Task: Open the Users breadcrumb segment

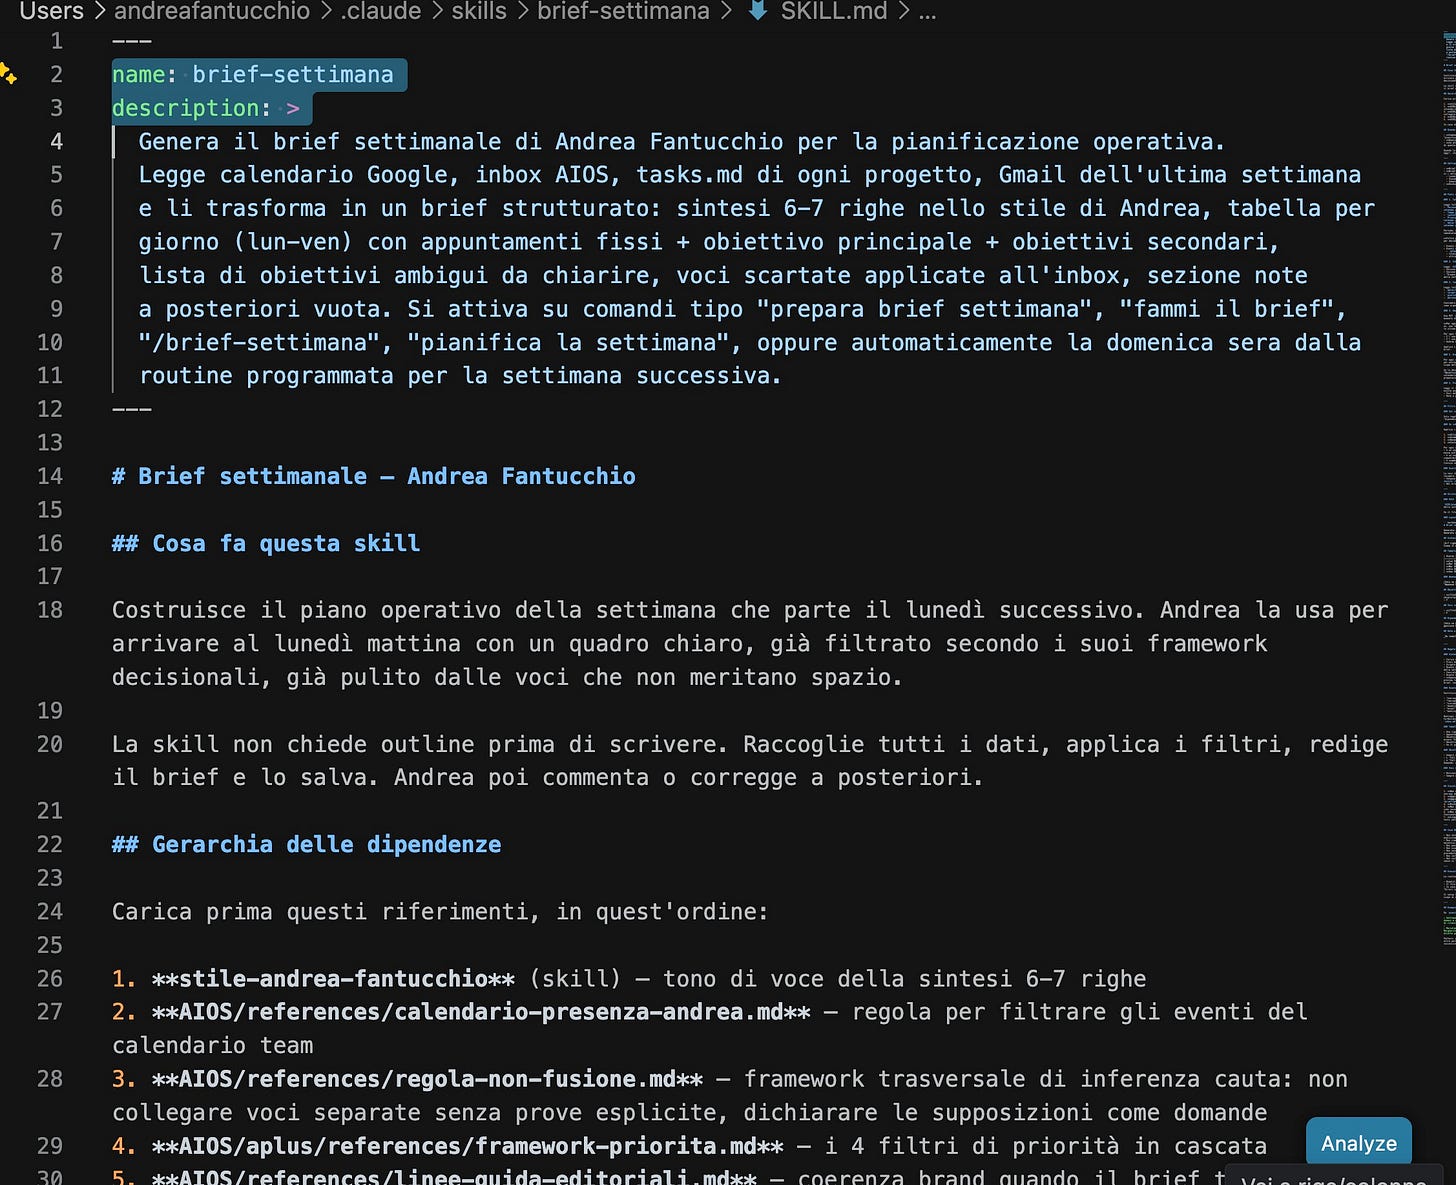Action: 52,11
